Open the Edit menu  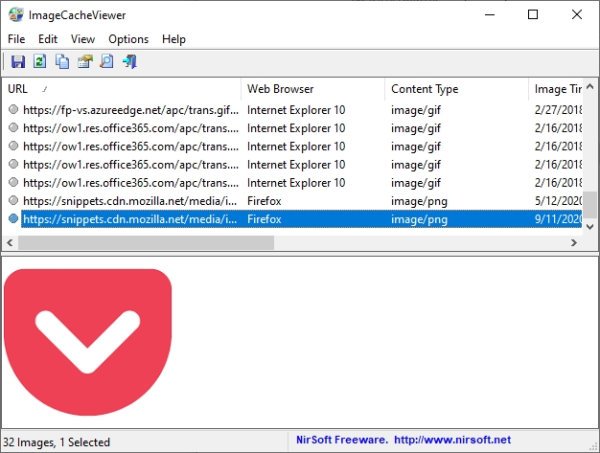click(48, 39)
